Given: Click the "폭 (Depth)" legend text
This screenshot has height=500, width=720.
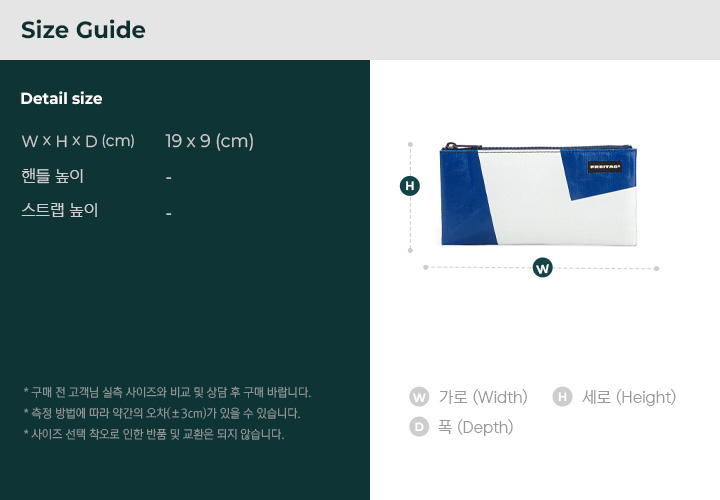Looking at the screenshot, I should click(475, 427).
